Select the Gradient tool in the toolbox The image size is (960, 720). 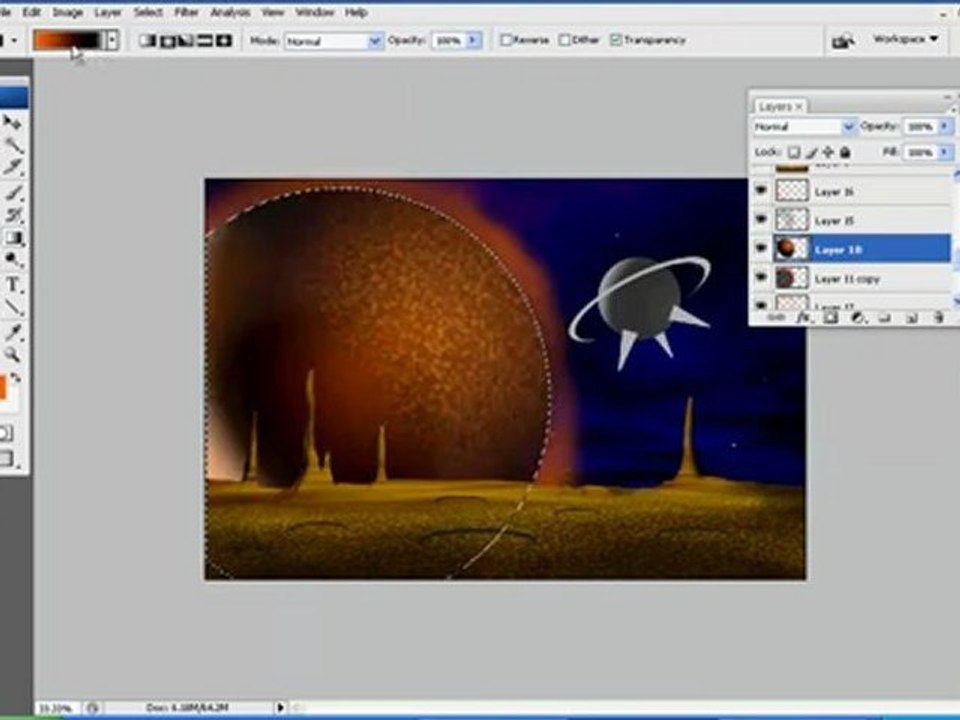[x=13, y=238]
